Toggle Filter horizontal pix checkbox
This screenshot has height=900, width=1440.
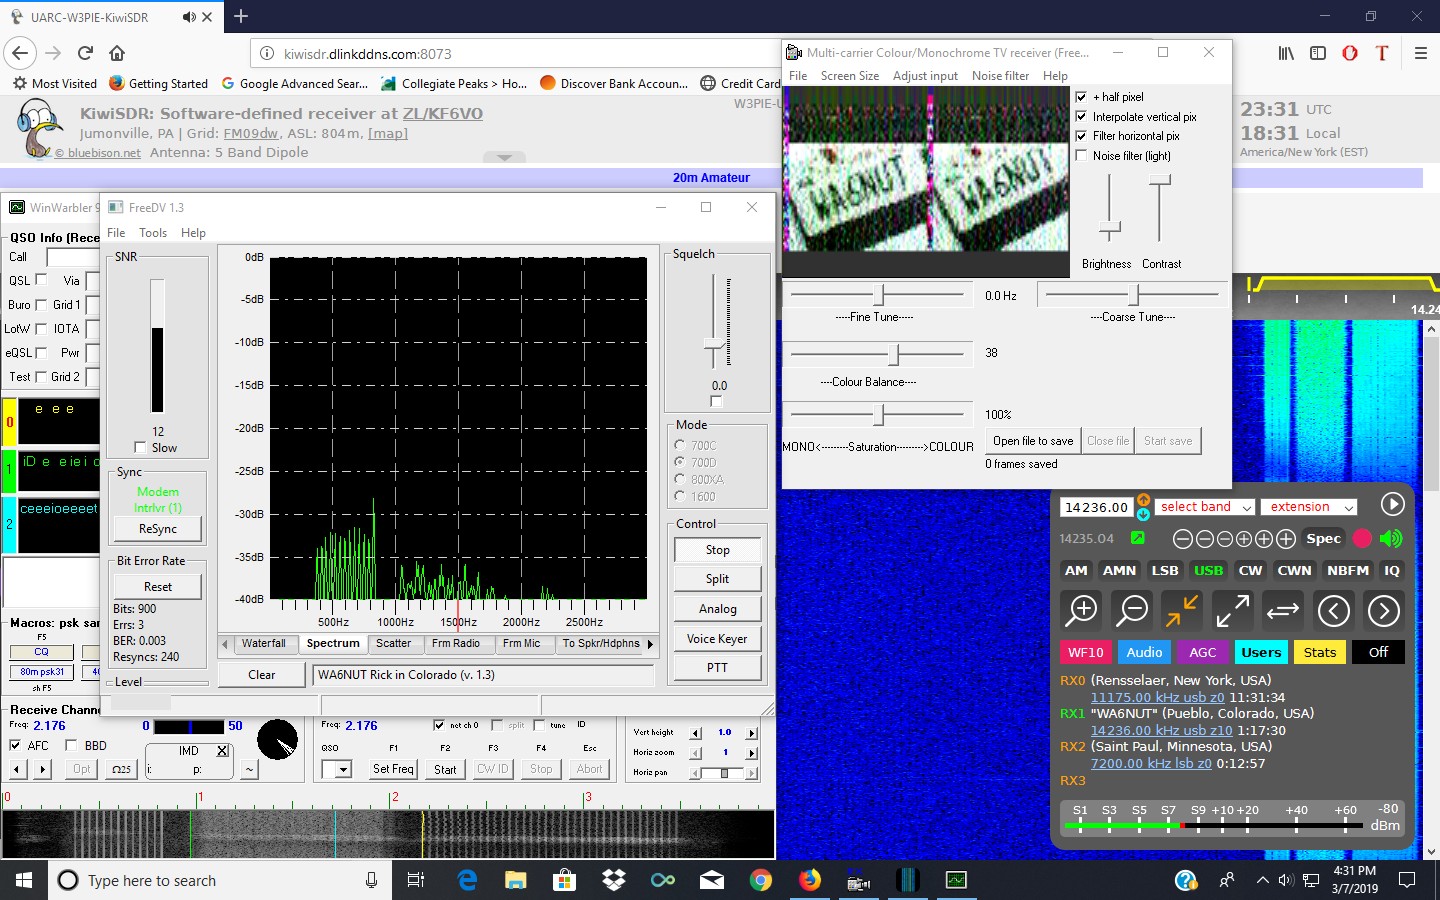(1081, 136)
